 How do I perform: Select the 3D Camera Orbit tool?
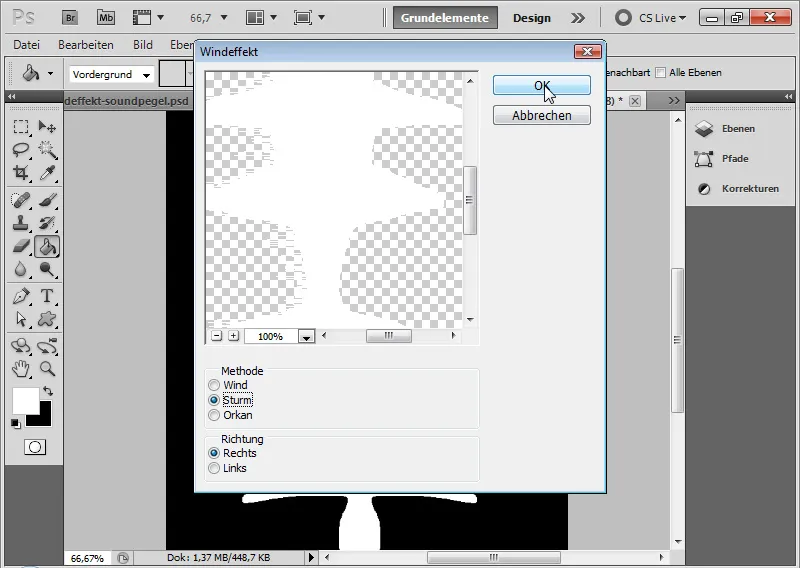(47, 346)
